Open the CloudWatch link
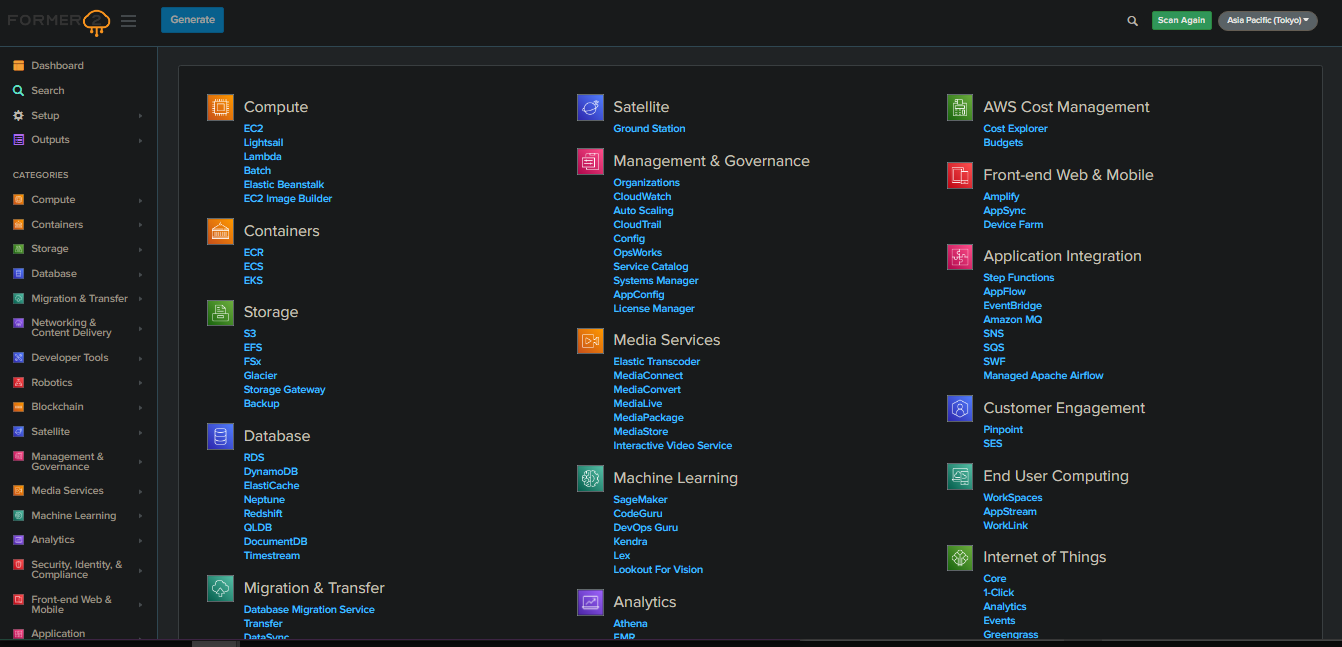The height and width of the screenshot is (647, 1342). pyautogui.click(x=642, y=197)
